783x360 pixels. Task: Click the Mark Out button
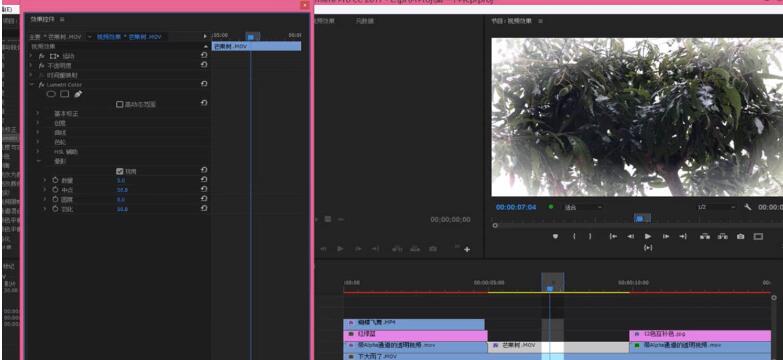590,237
